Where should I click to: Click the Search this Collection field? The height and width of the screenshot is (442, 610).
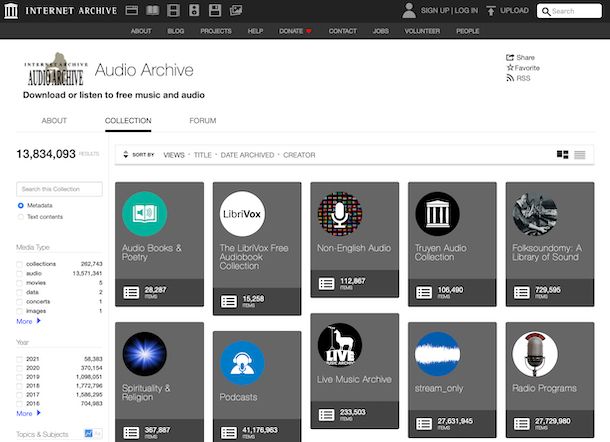click(60, 189)
